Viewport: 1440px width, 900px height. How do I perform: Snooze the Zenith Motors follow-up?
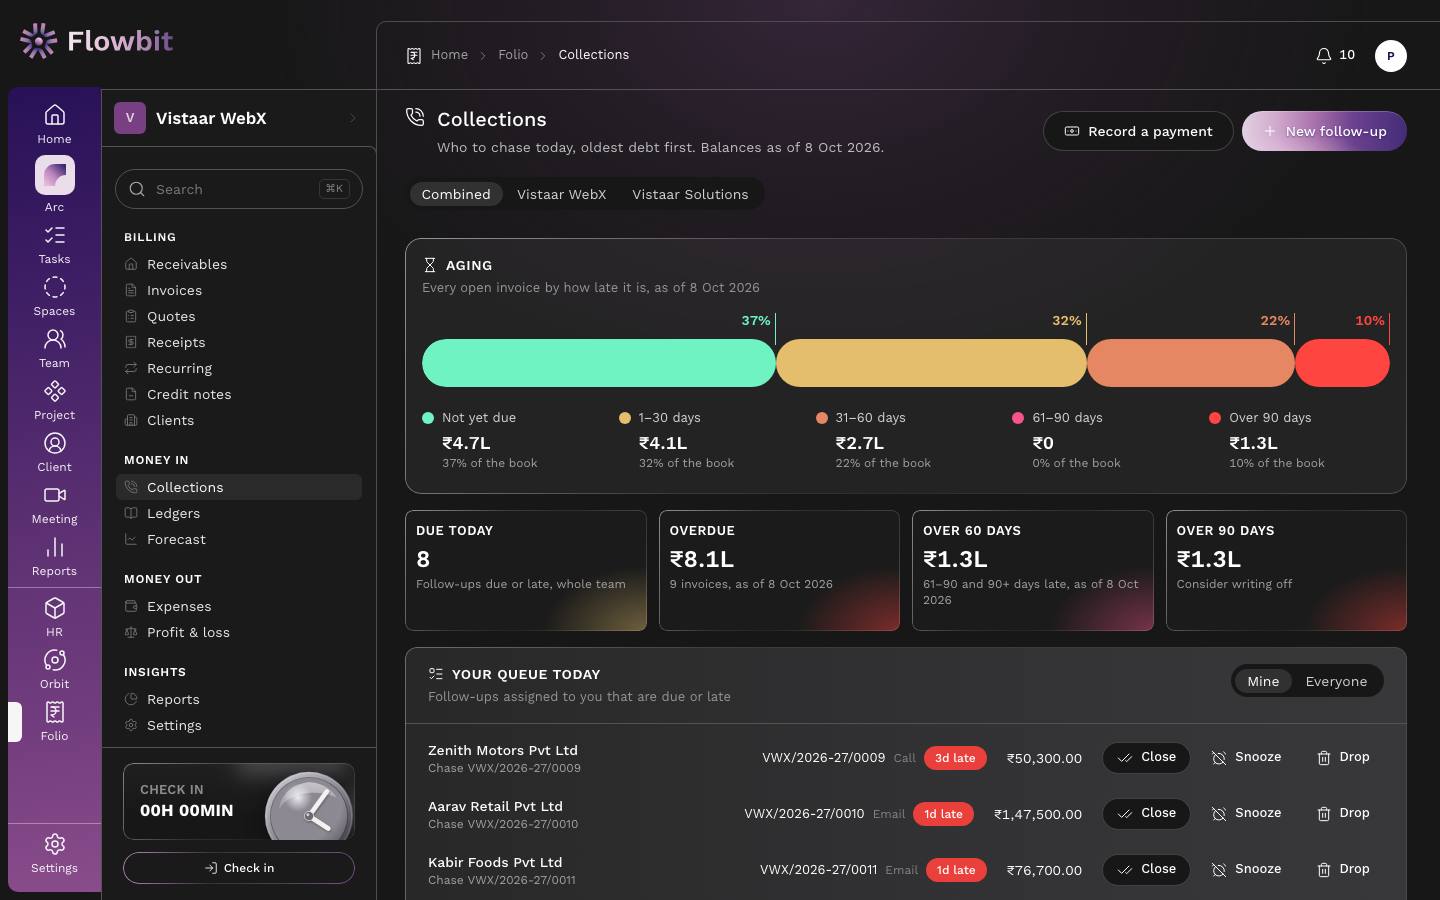pyautogui.click(x=1246, y=758)
